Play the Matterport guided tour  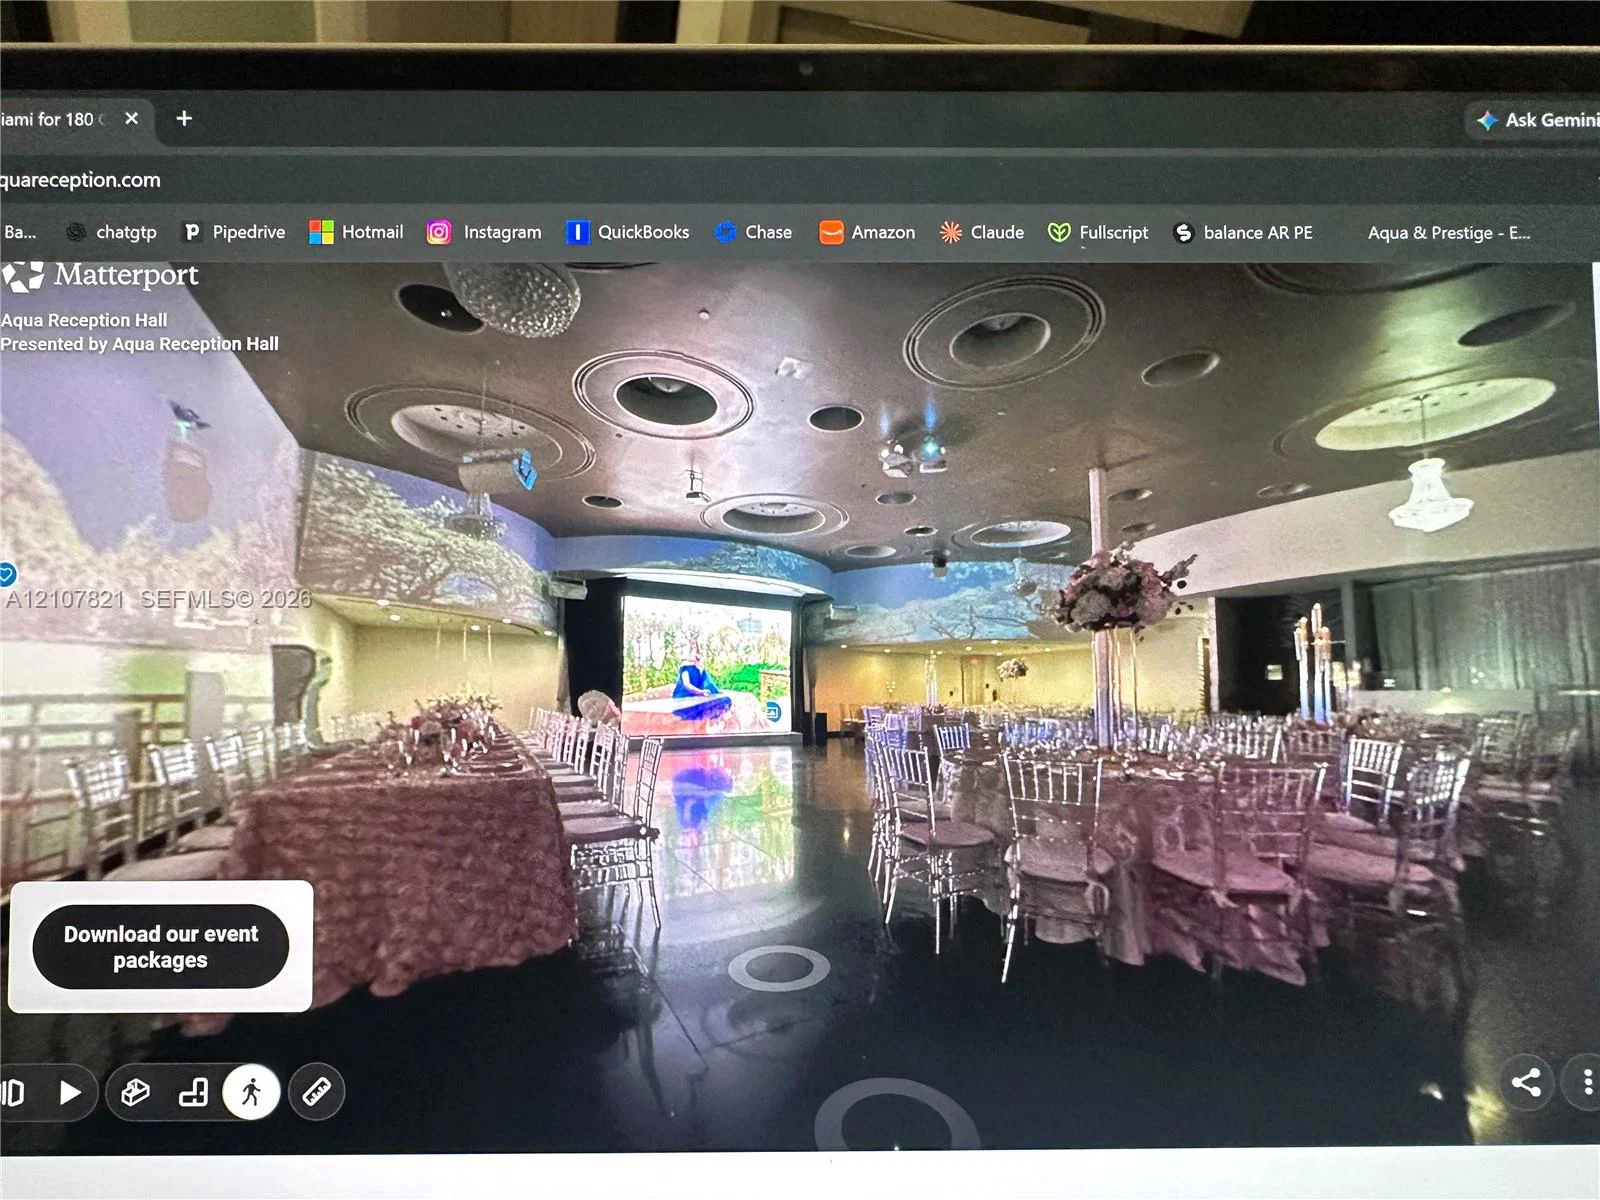point(70,1092)
